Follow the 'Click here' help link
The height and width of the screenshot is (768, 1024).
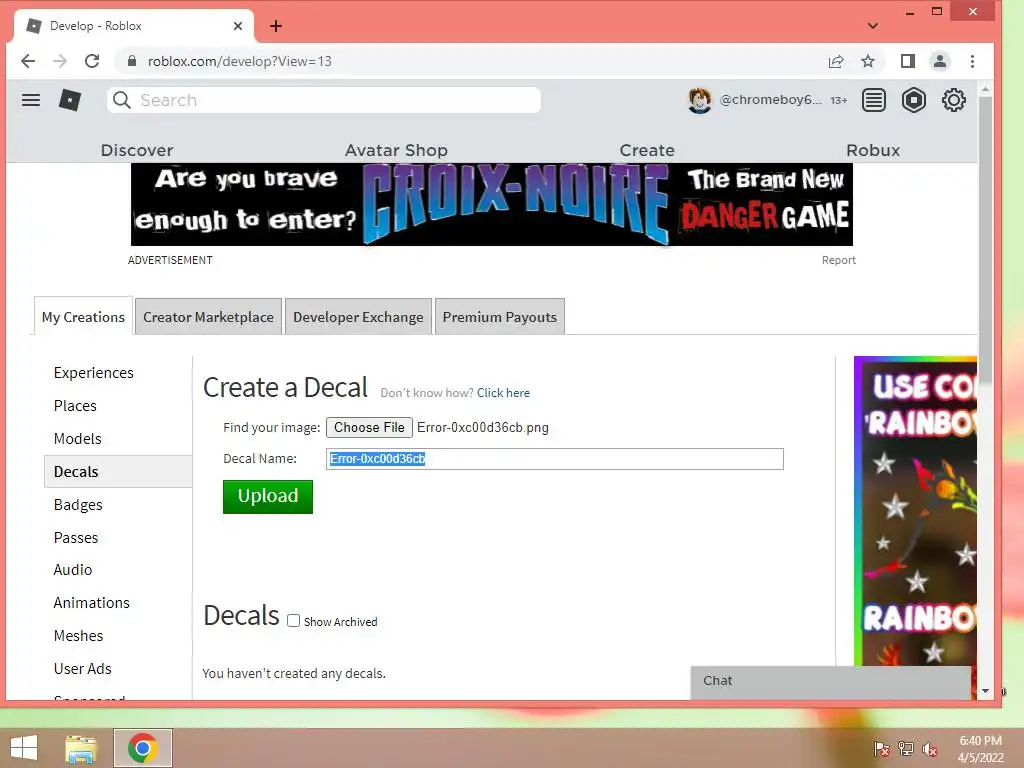503,392
